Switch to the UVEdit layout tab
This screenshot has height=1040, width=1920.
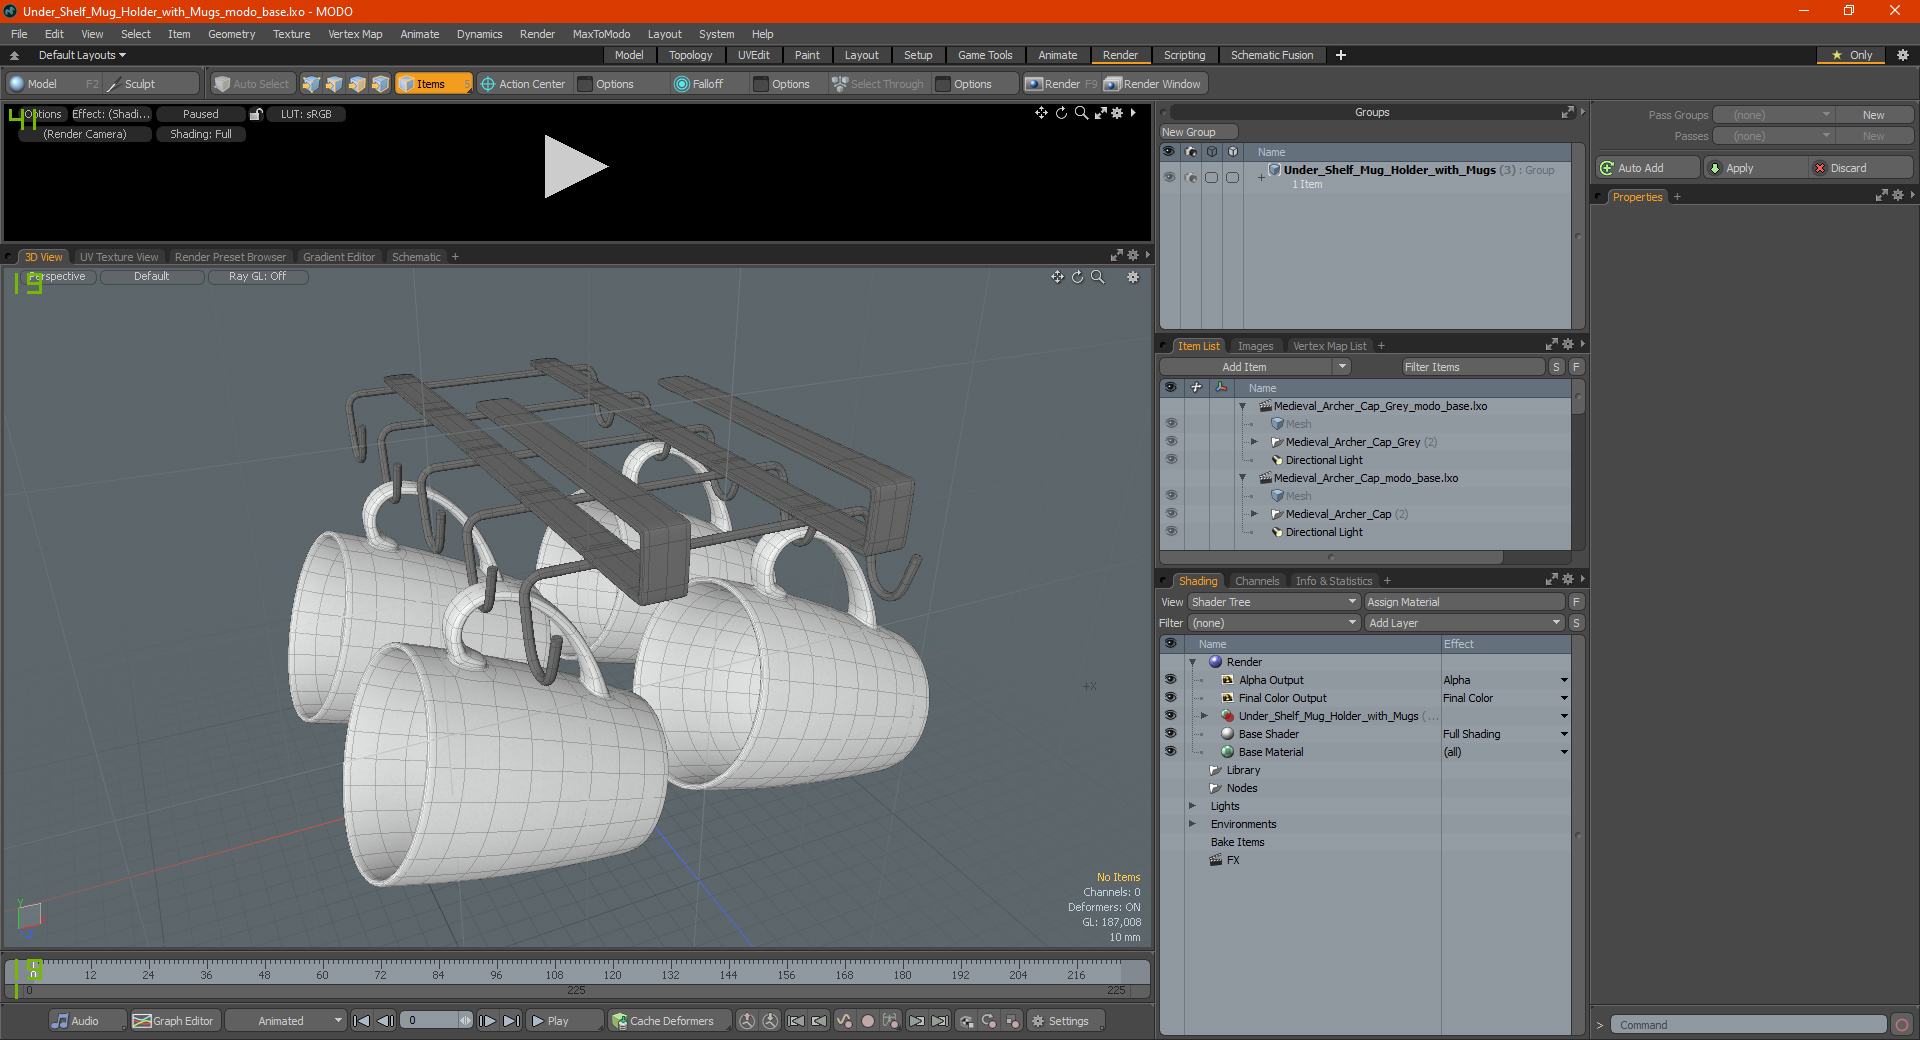tap(753, 55)
